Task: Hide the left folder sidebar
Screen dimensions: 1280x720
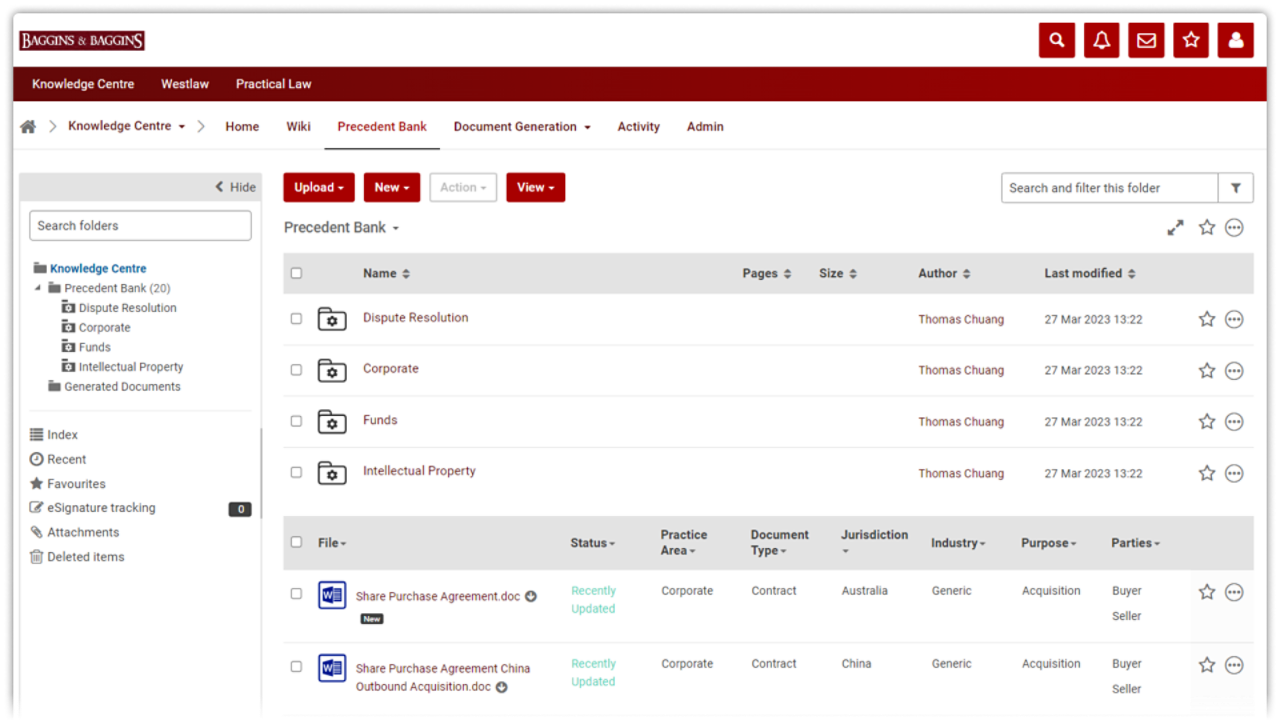Action: (236, 187)
